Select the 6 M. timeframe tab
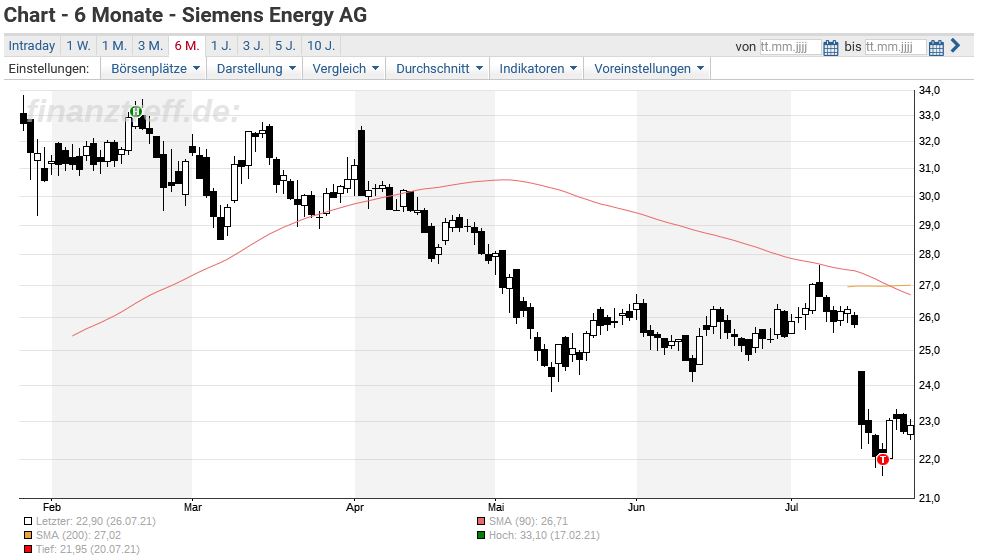The width and height of the screenshot is (985, 560). (187, 46)
